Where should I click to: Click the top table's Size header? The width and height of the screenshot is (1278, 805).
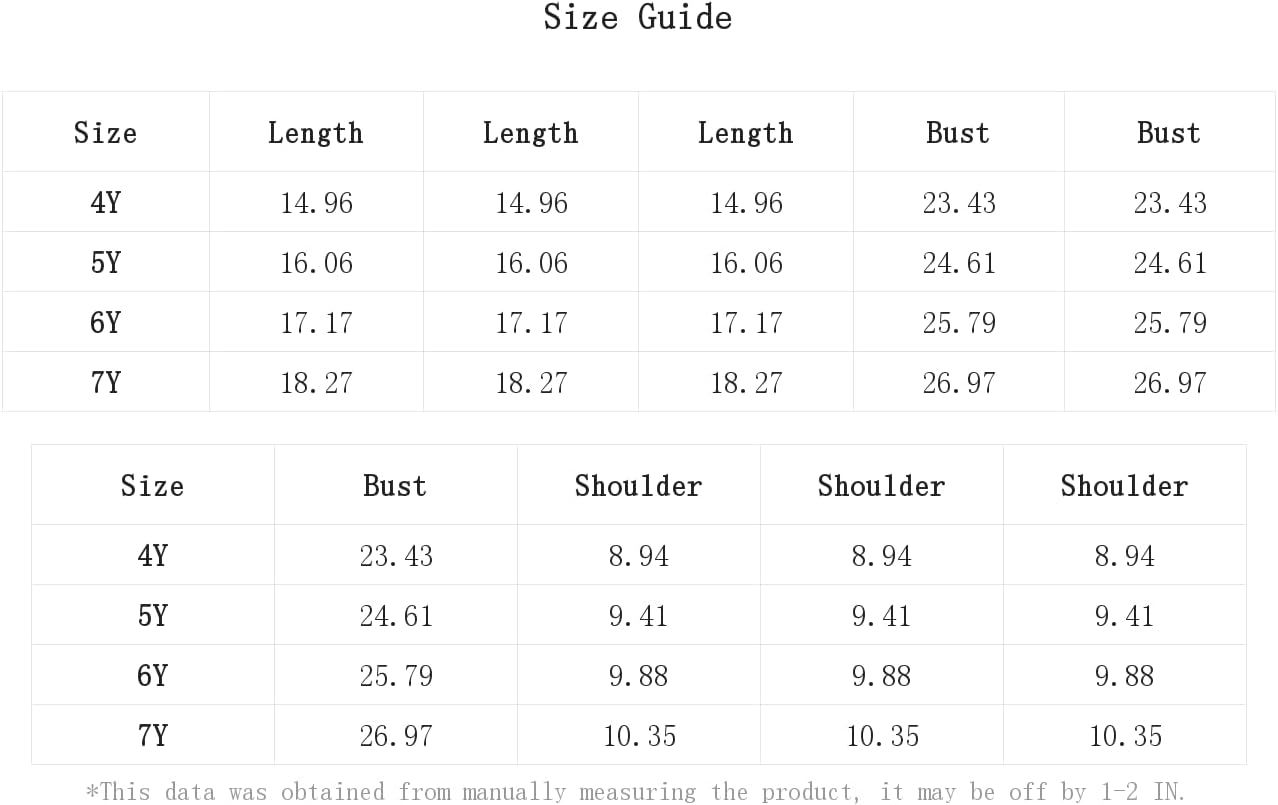click(x=105, y=133)
